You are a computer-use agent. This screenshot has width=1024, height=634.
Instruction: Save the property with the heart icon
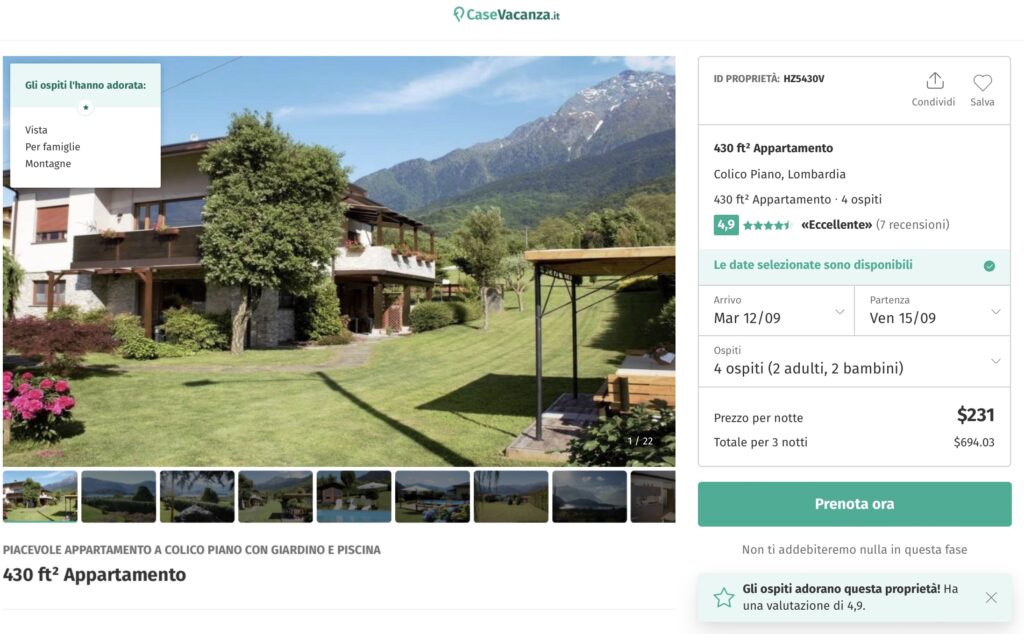click(982, 82)
